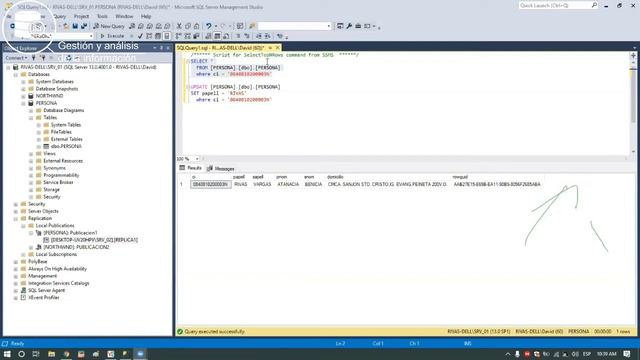Click Cortana search circle on taskbar
640x360 pixels.
21,354
